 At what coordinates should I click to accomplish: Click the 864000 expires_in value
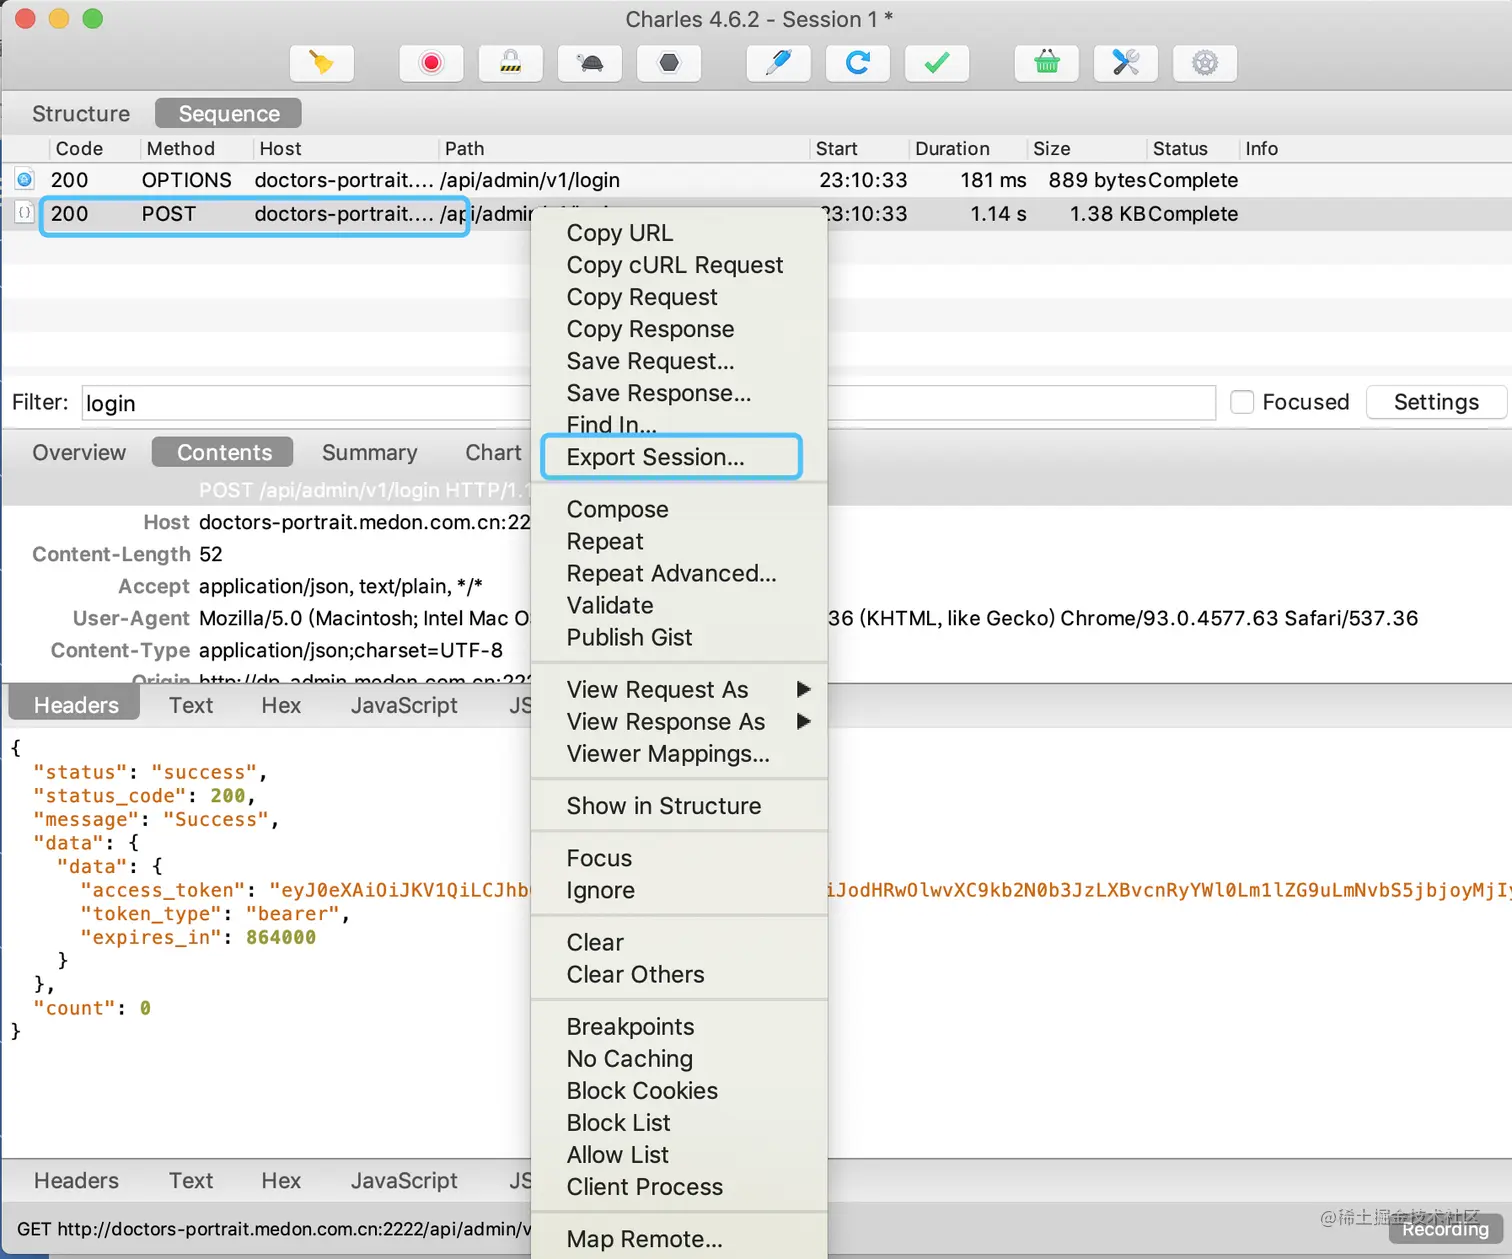pyautogui.click(x=281, y=938)
